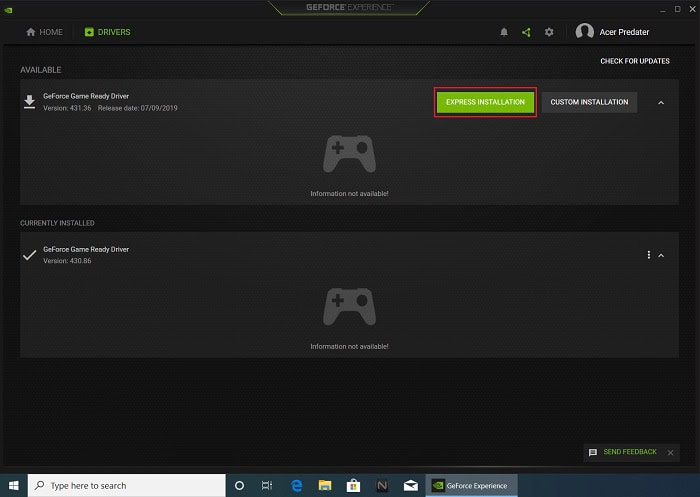
Task: Open the notifications bell icon
Action: click(x=504, y=32)
